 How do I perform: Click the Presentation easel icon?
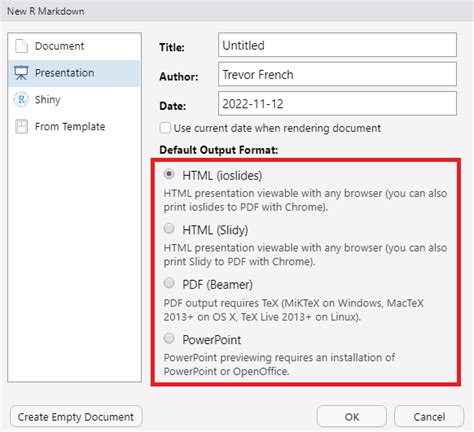coord(21,73)
